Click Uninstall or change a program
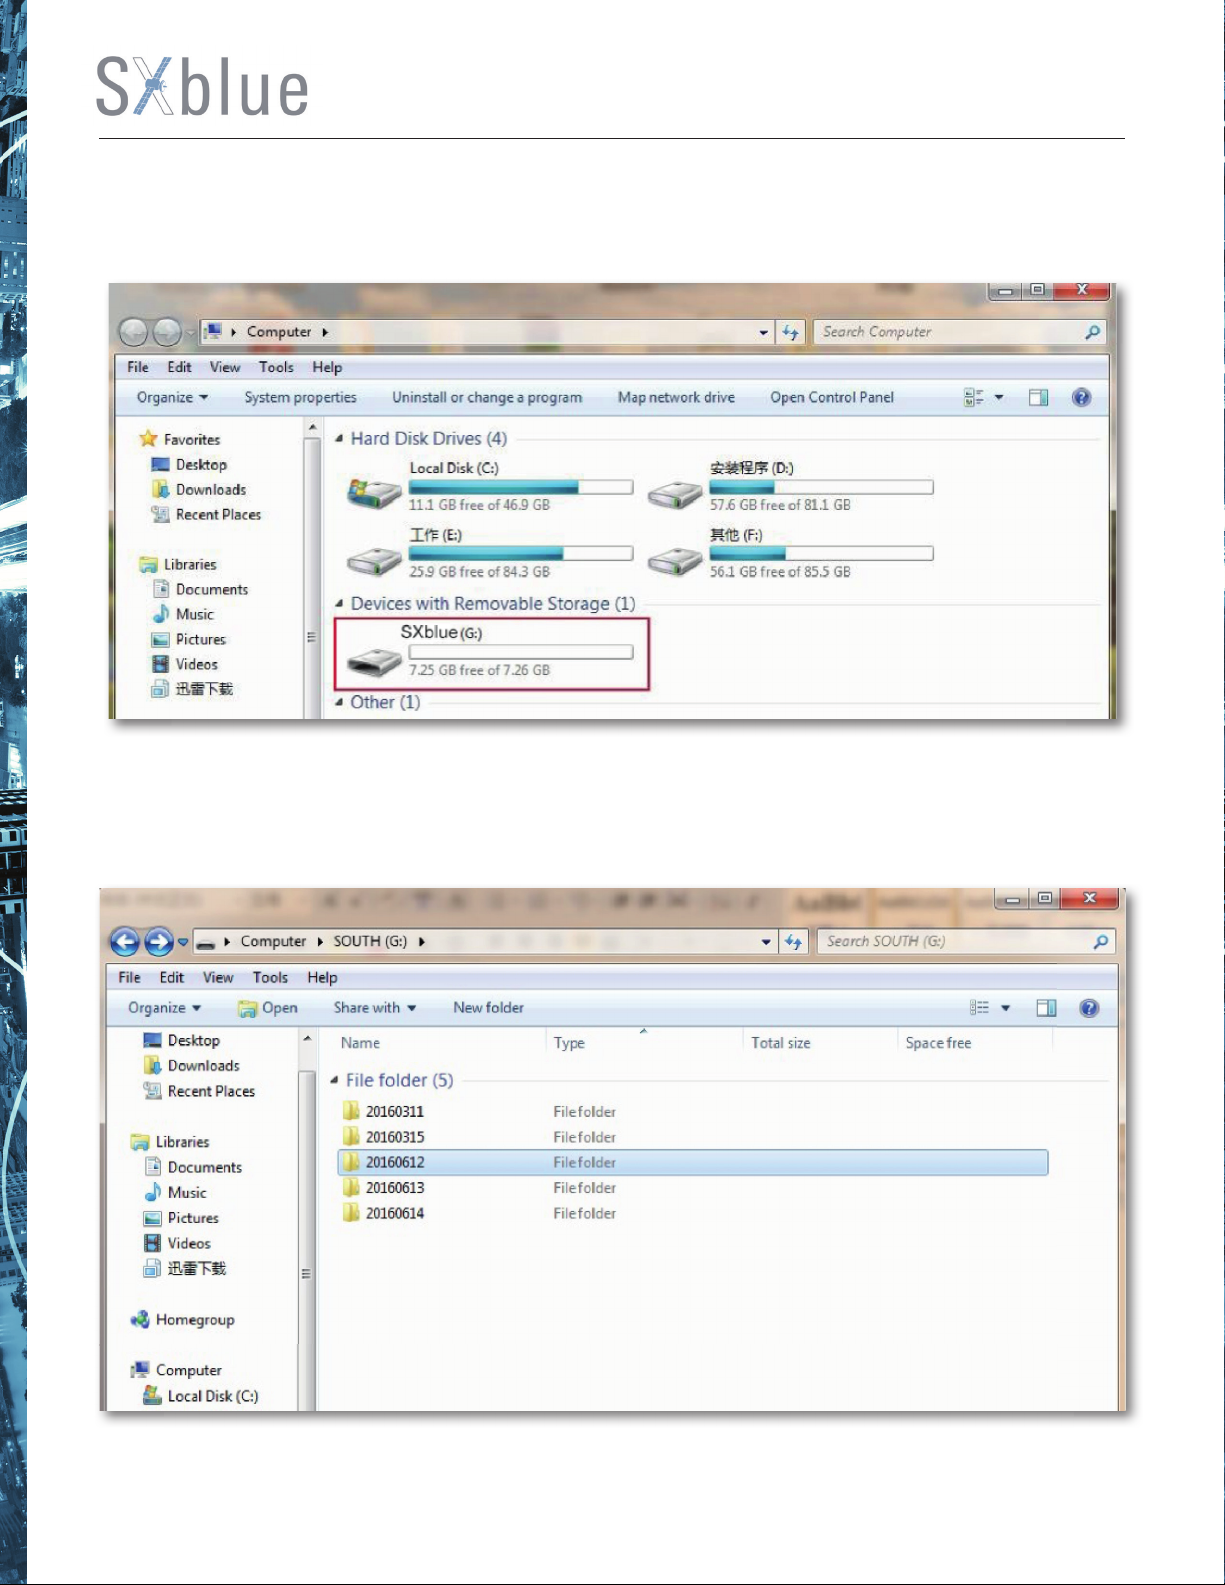The width and height of the screenshot is (1225, 1585). click(487, 397)
